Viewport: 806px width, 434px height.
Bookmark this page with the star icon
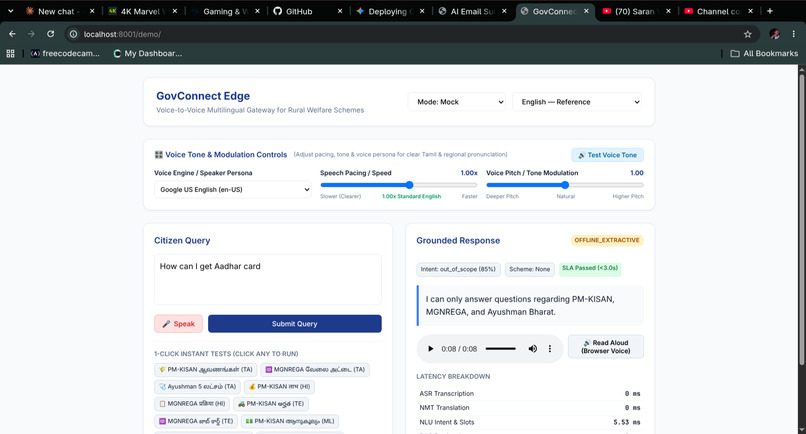(747, 34)
